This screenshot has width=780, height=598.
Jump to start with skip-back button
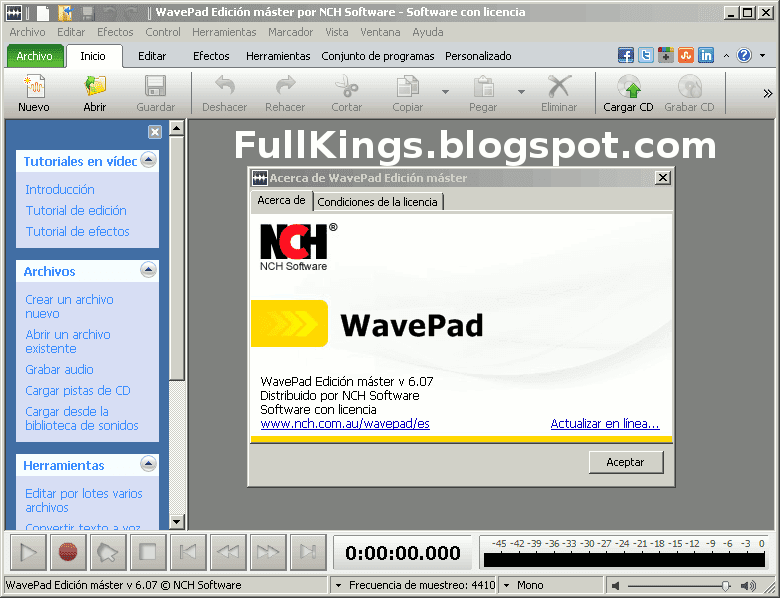[x=188, y=552]
